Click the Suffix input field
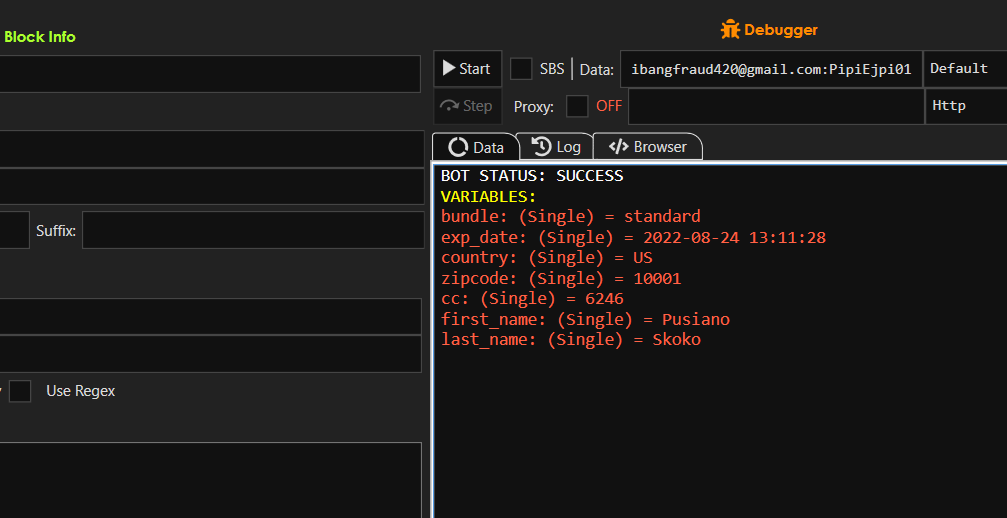The height and width of the screenshot is (518, 1007). (253, 230)
